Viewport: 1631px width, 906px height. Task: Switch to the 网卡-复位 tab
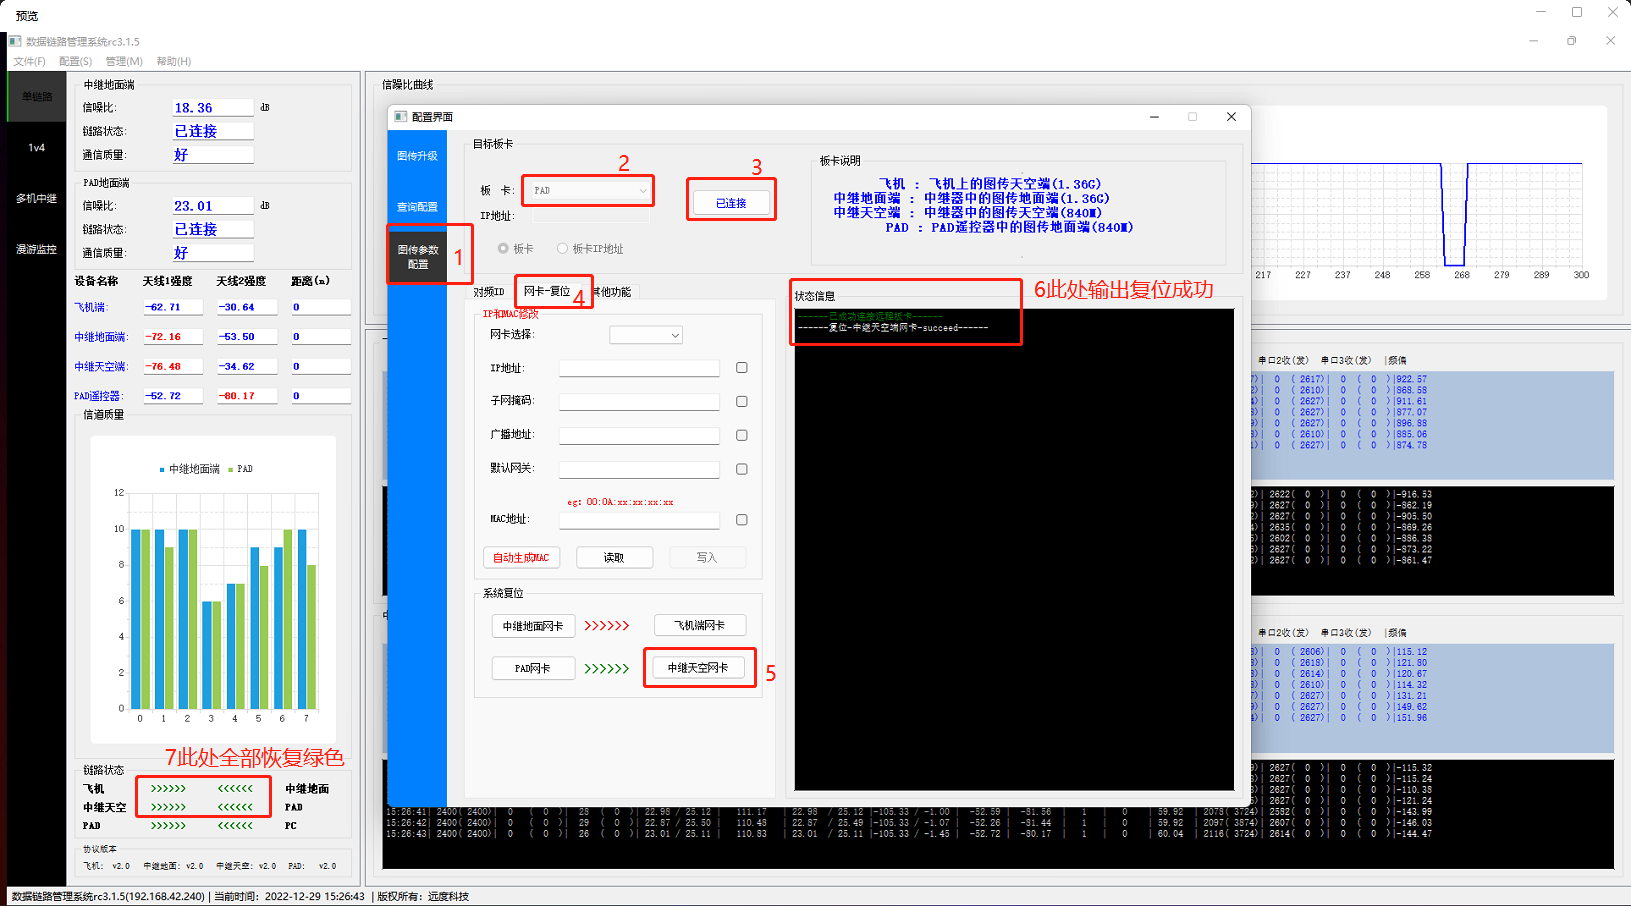coord(547,292)
